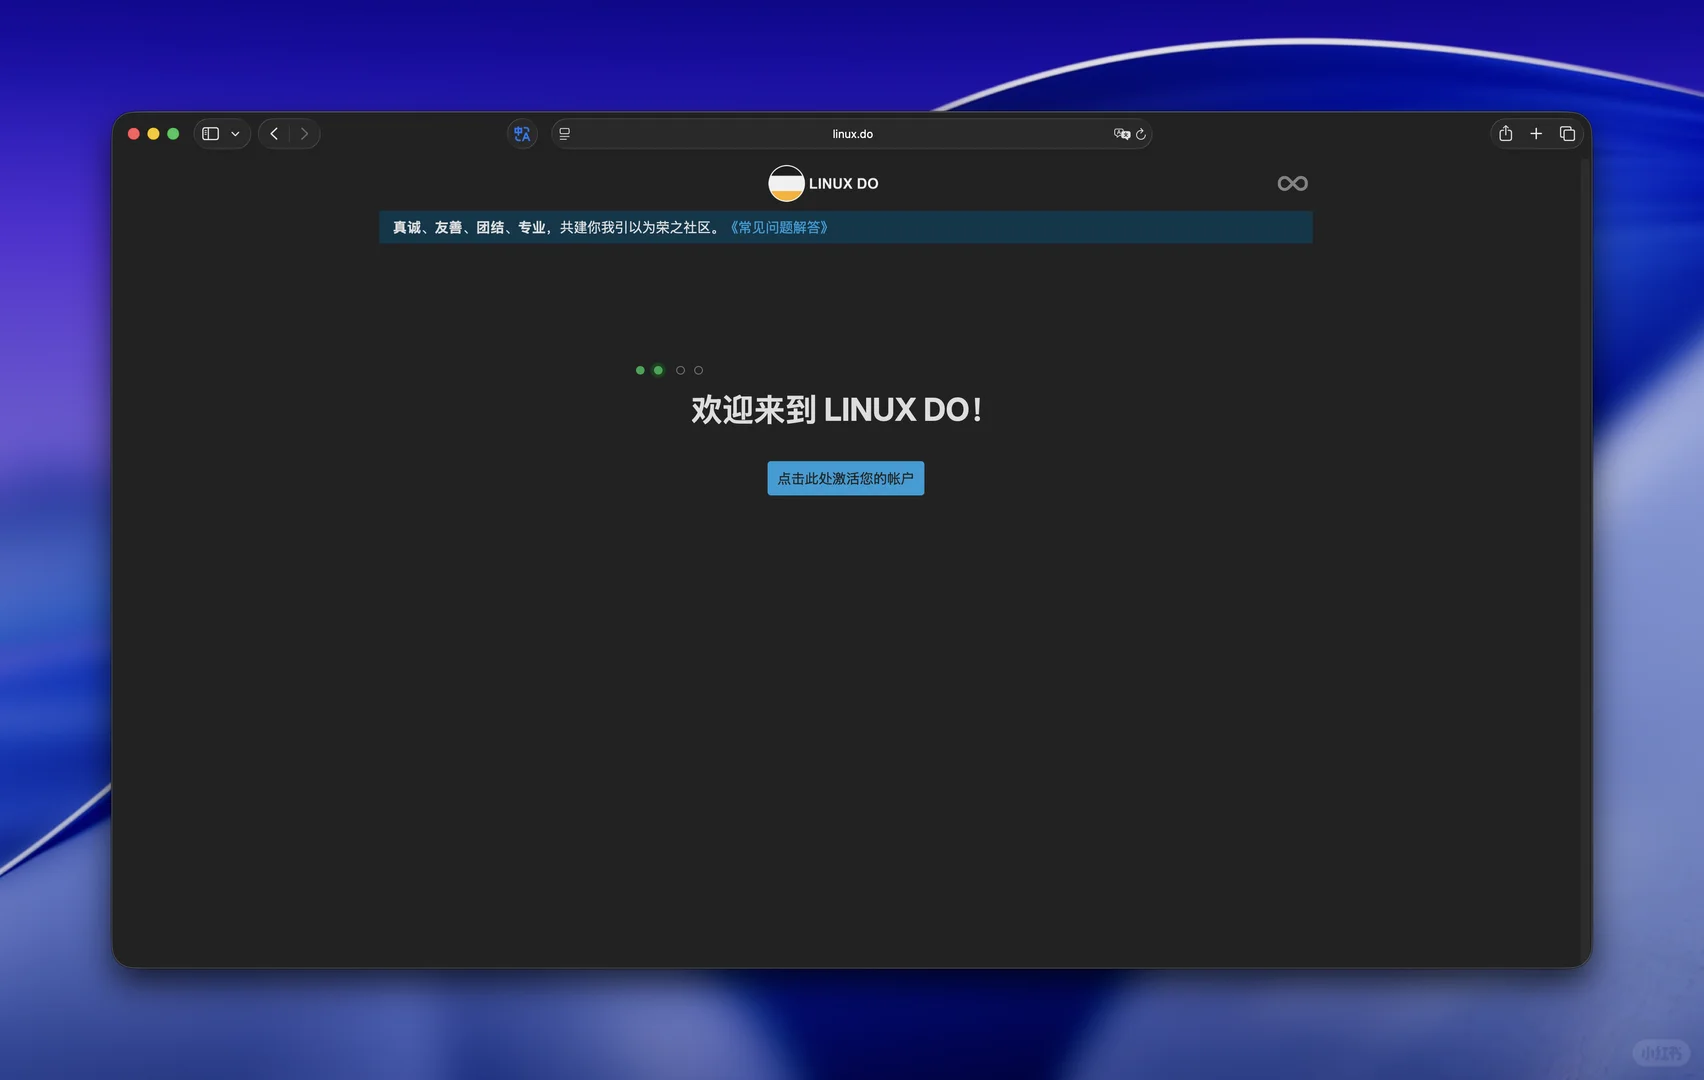Click the translation status icon inside address bar
This screenshot has height=1080, width=1704.
coord(1122,133)
